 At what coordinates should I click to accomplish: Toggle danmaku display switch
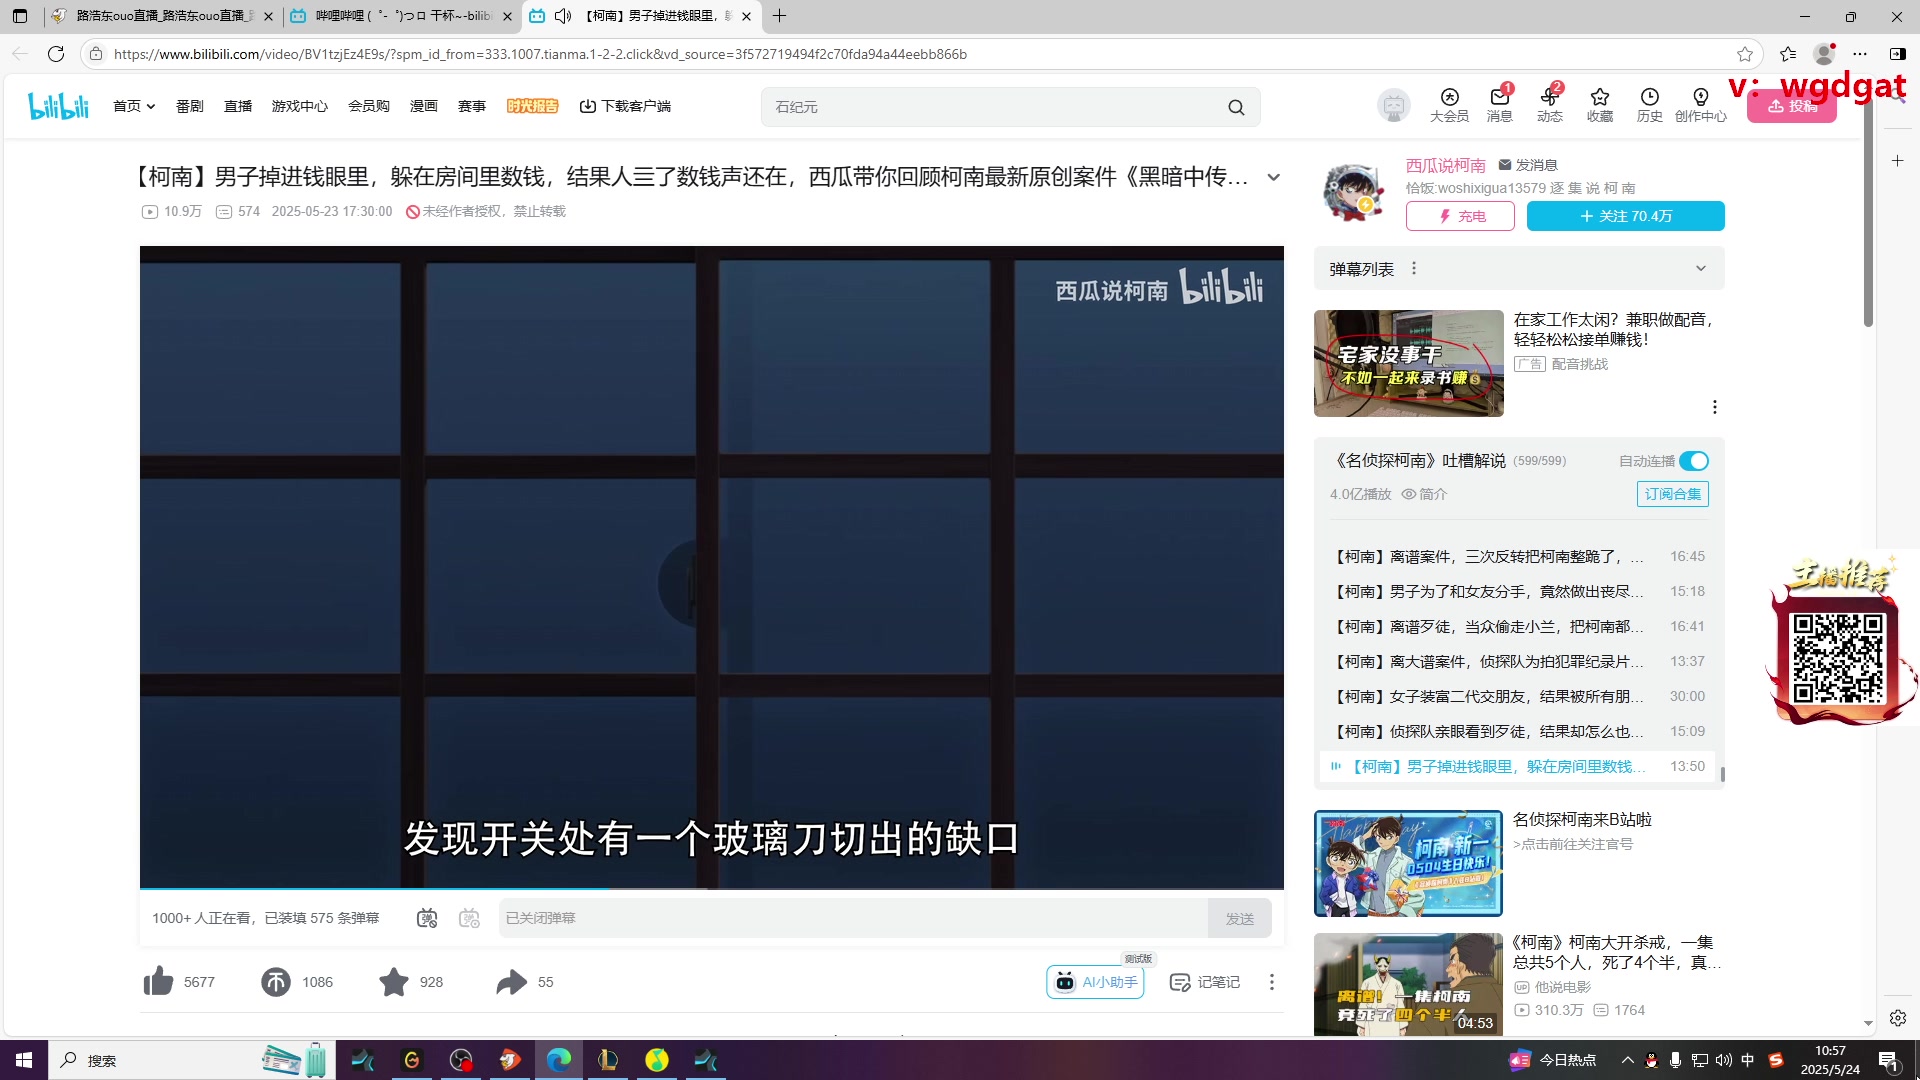click(x=427, y=918)
